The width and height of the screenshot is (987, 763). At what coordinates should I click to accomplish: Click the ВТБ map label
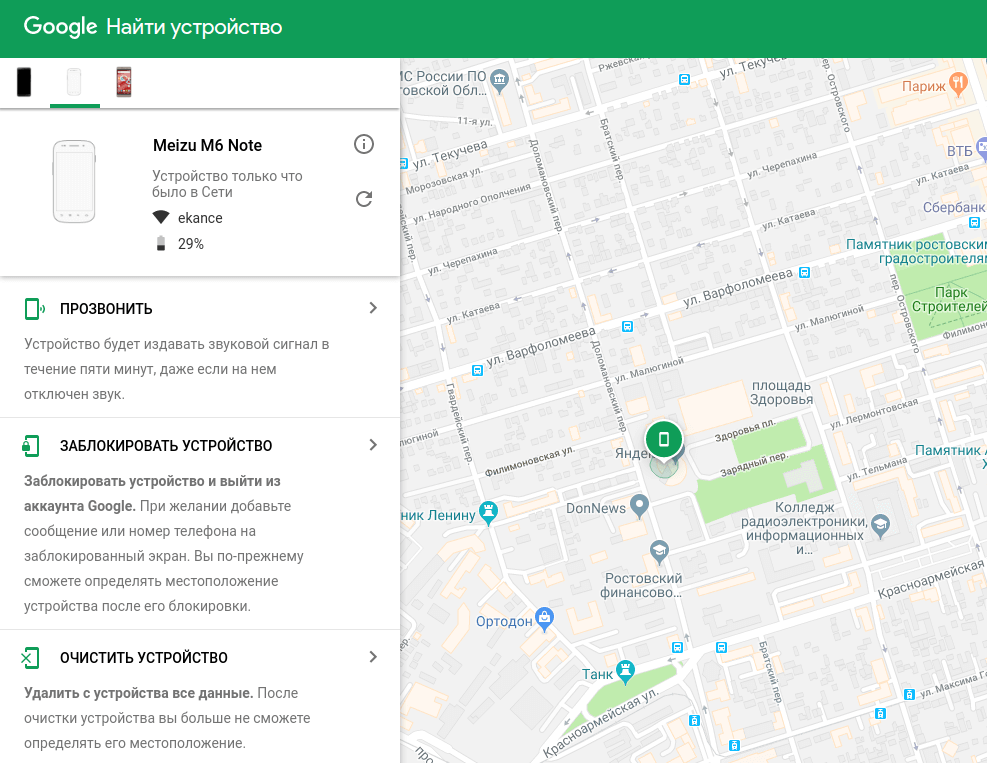click(960, 151)
